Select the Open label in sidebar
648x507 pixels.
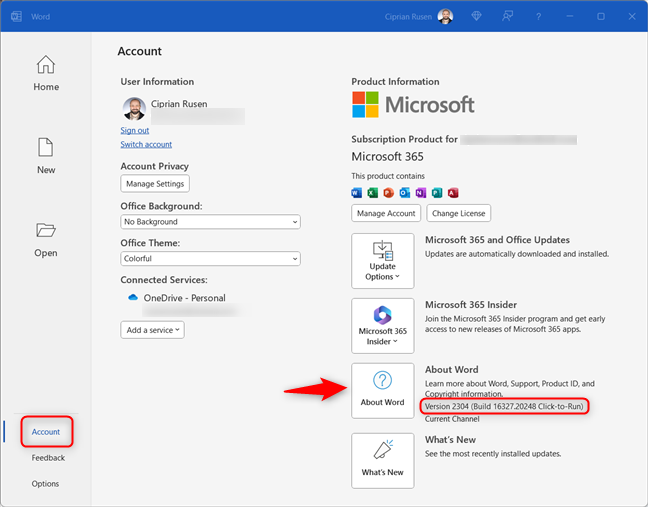point(45,253)
